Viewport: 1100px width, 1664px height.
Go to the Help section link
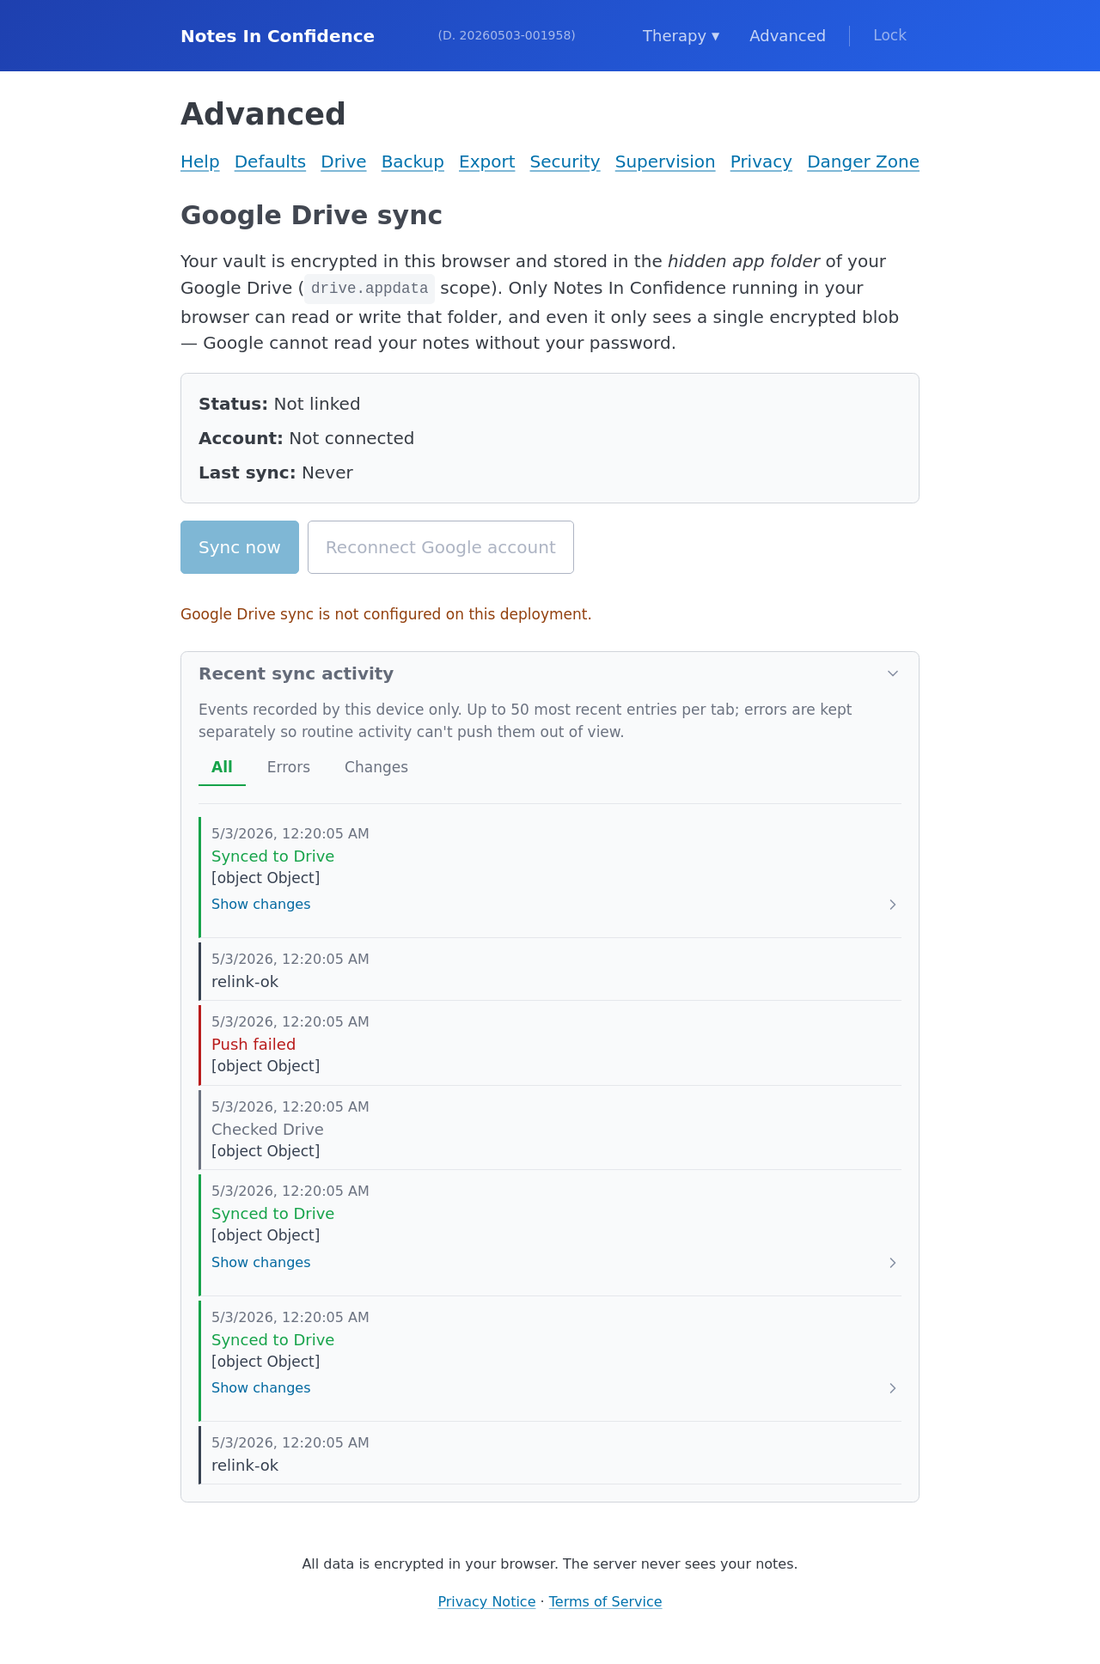click(200, 162)
